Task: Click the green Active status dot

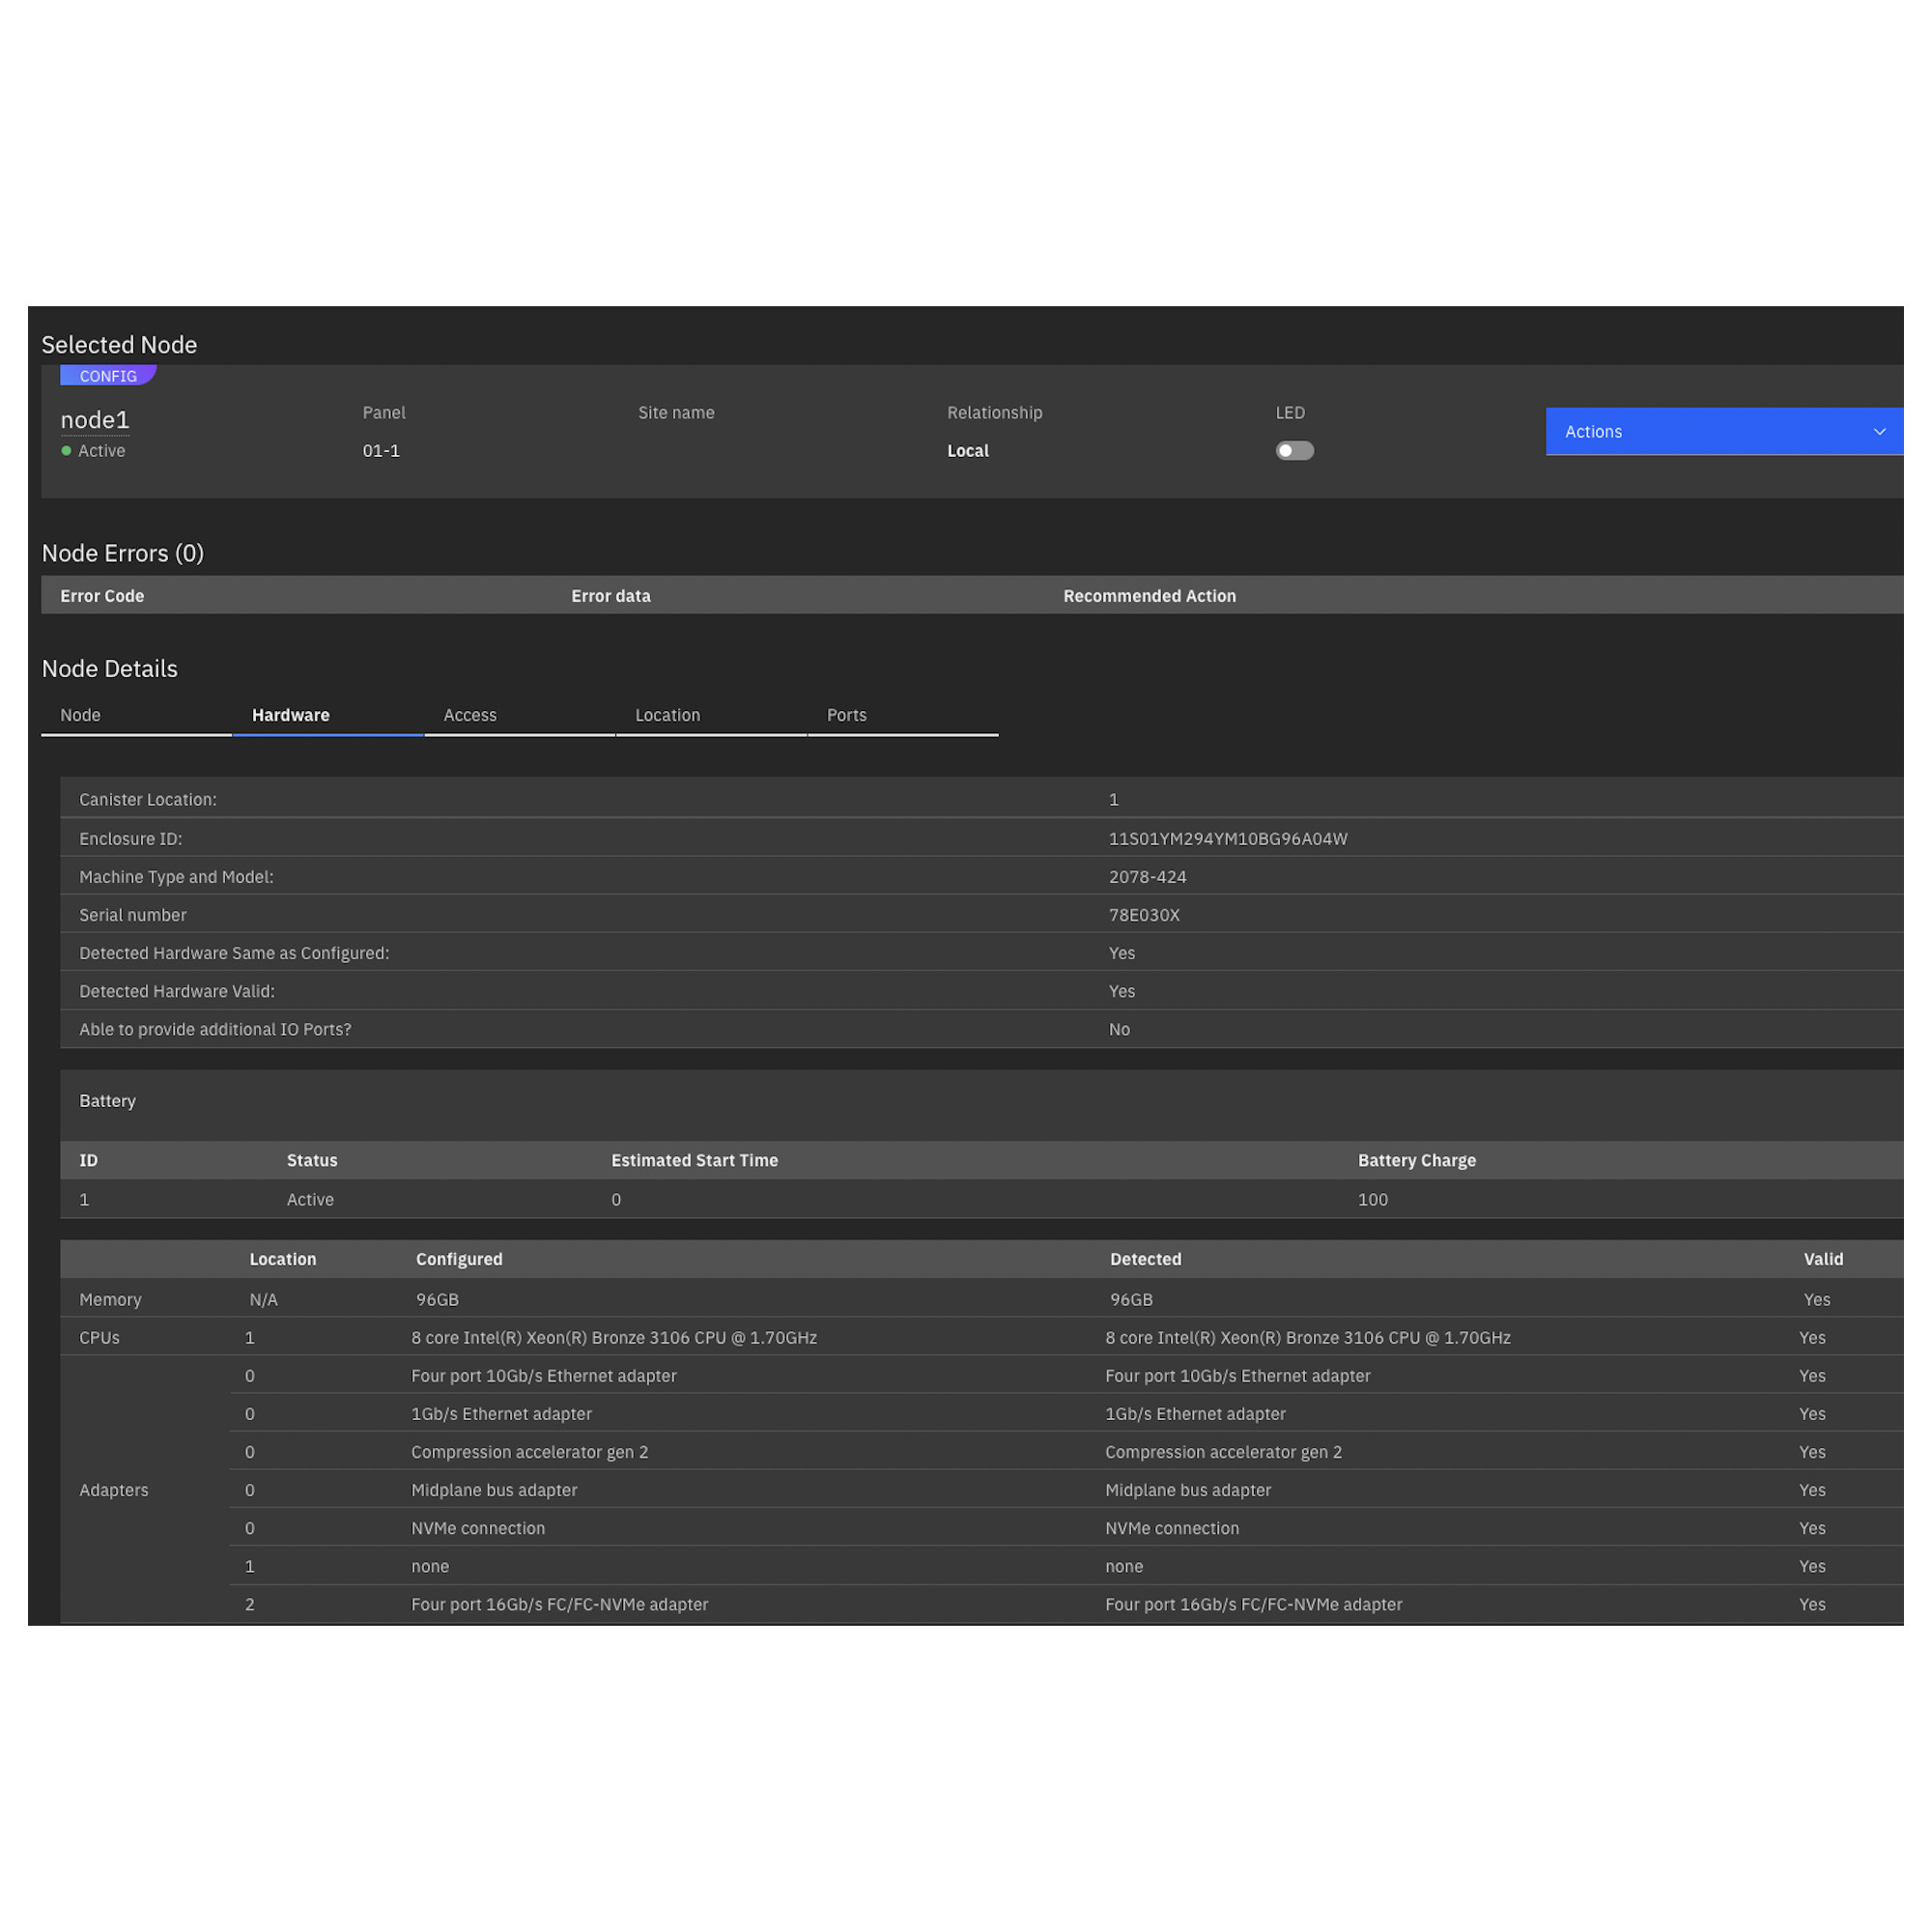Action: pos(67,451)
